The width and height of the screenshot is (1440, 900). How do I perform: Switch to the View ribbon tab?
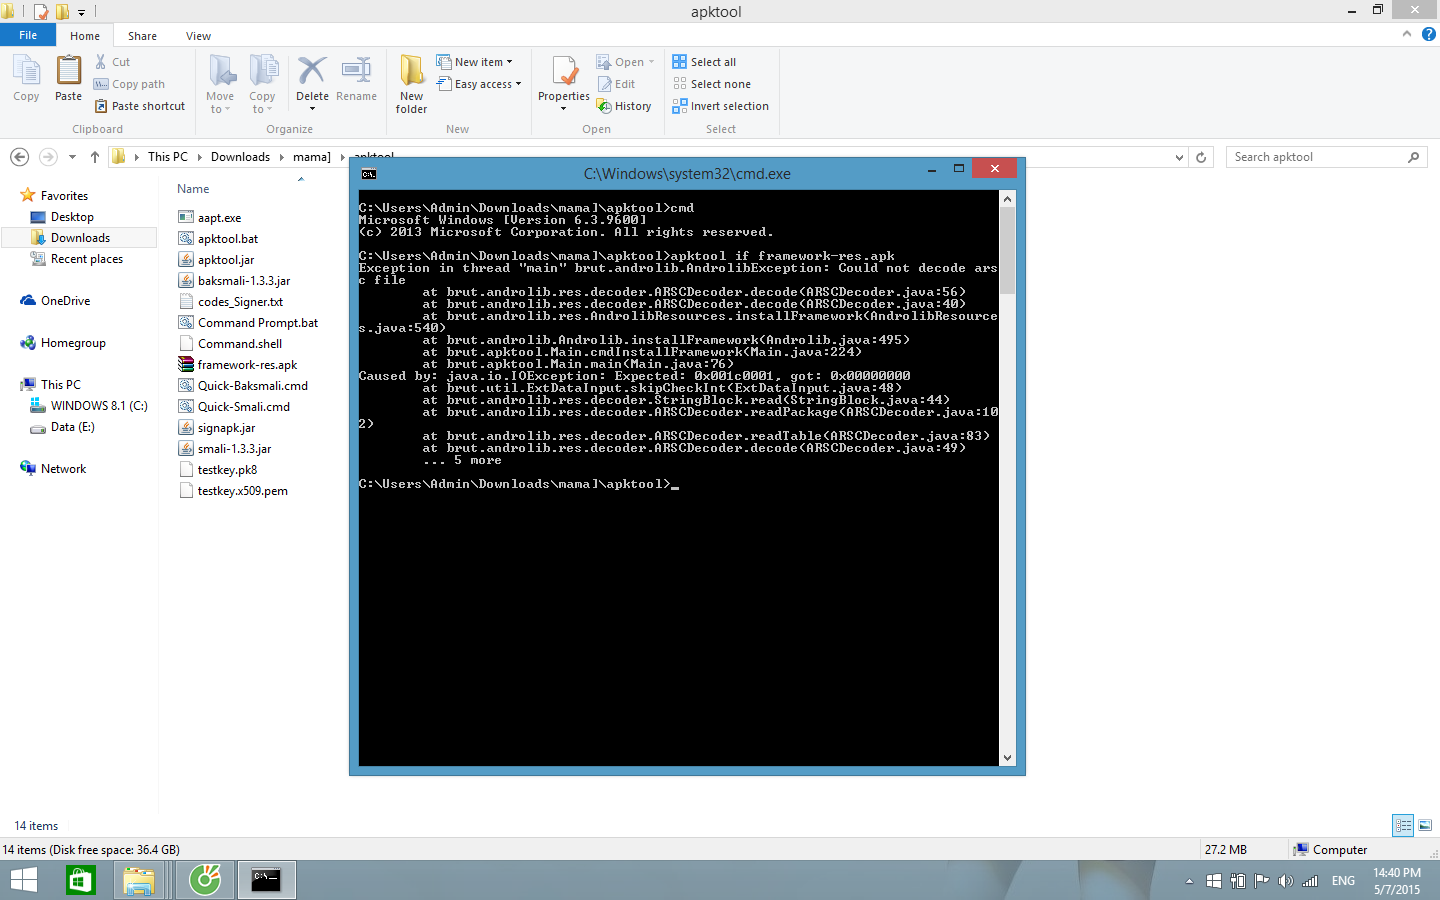click(198, 36)
